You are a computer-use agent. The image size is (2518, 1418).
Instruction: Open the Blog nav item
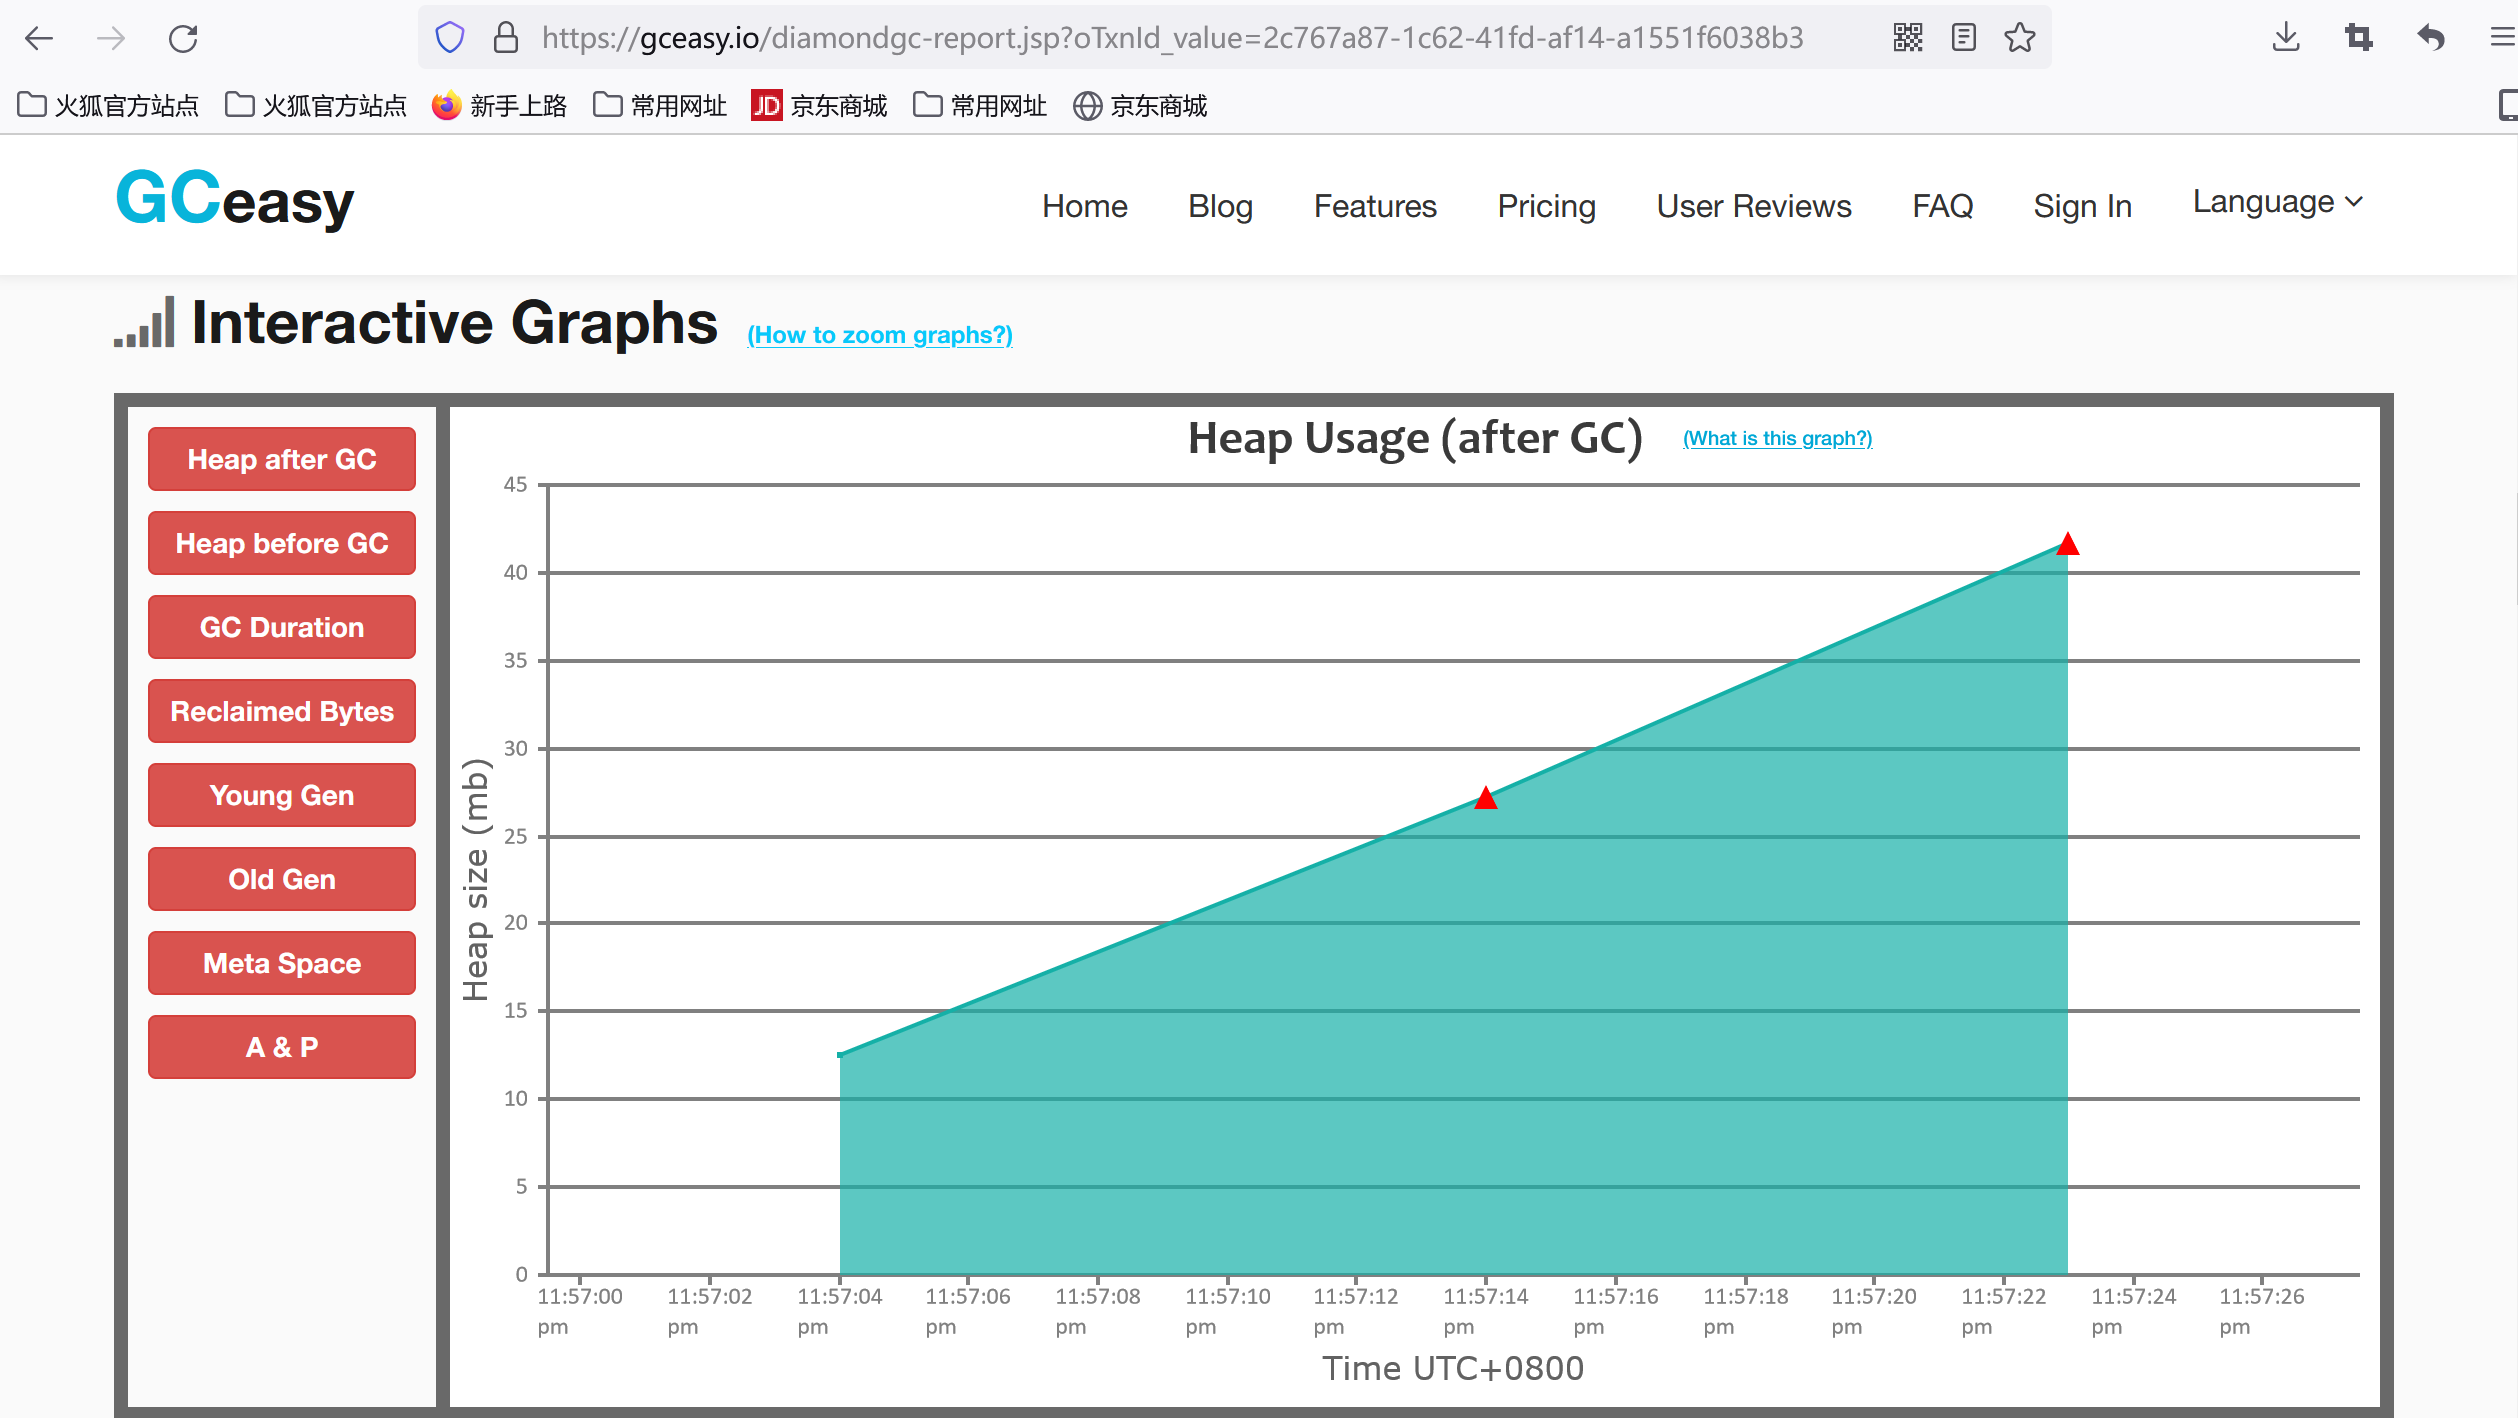click(1220, 206)
